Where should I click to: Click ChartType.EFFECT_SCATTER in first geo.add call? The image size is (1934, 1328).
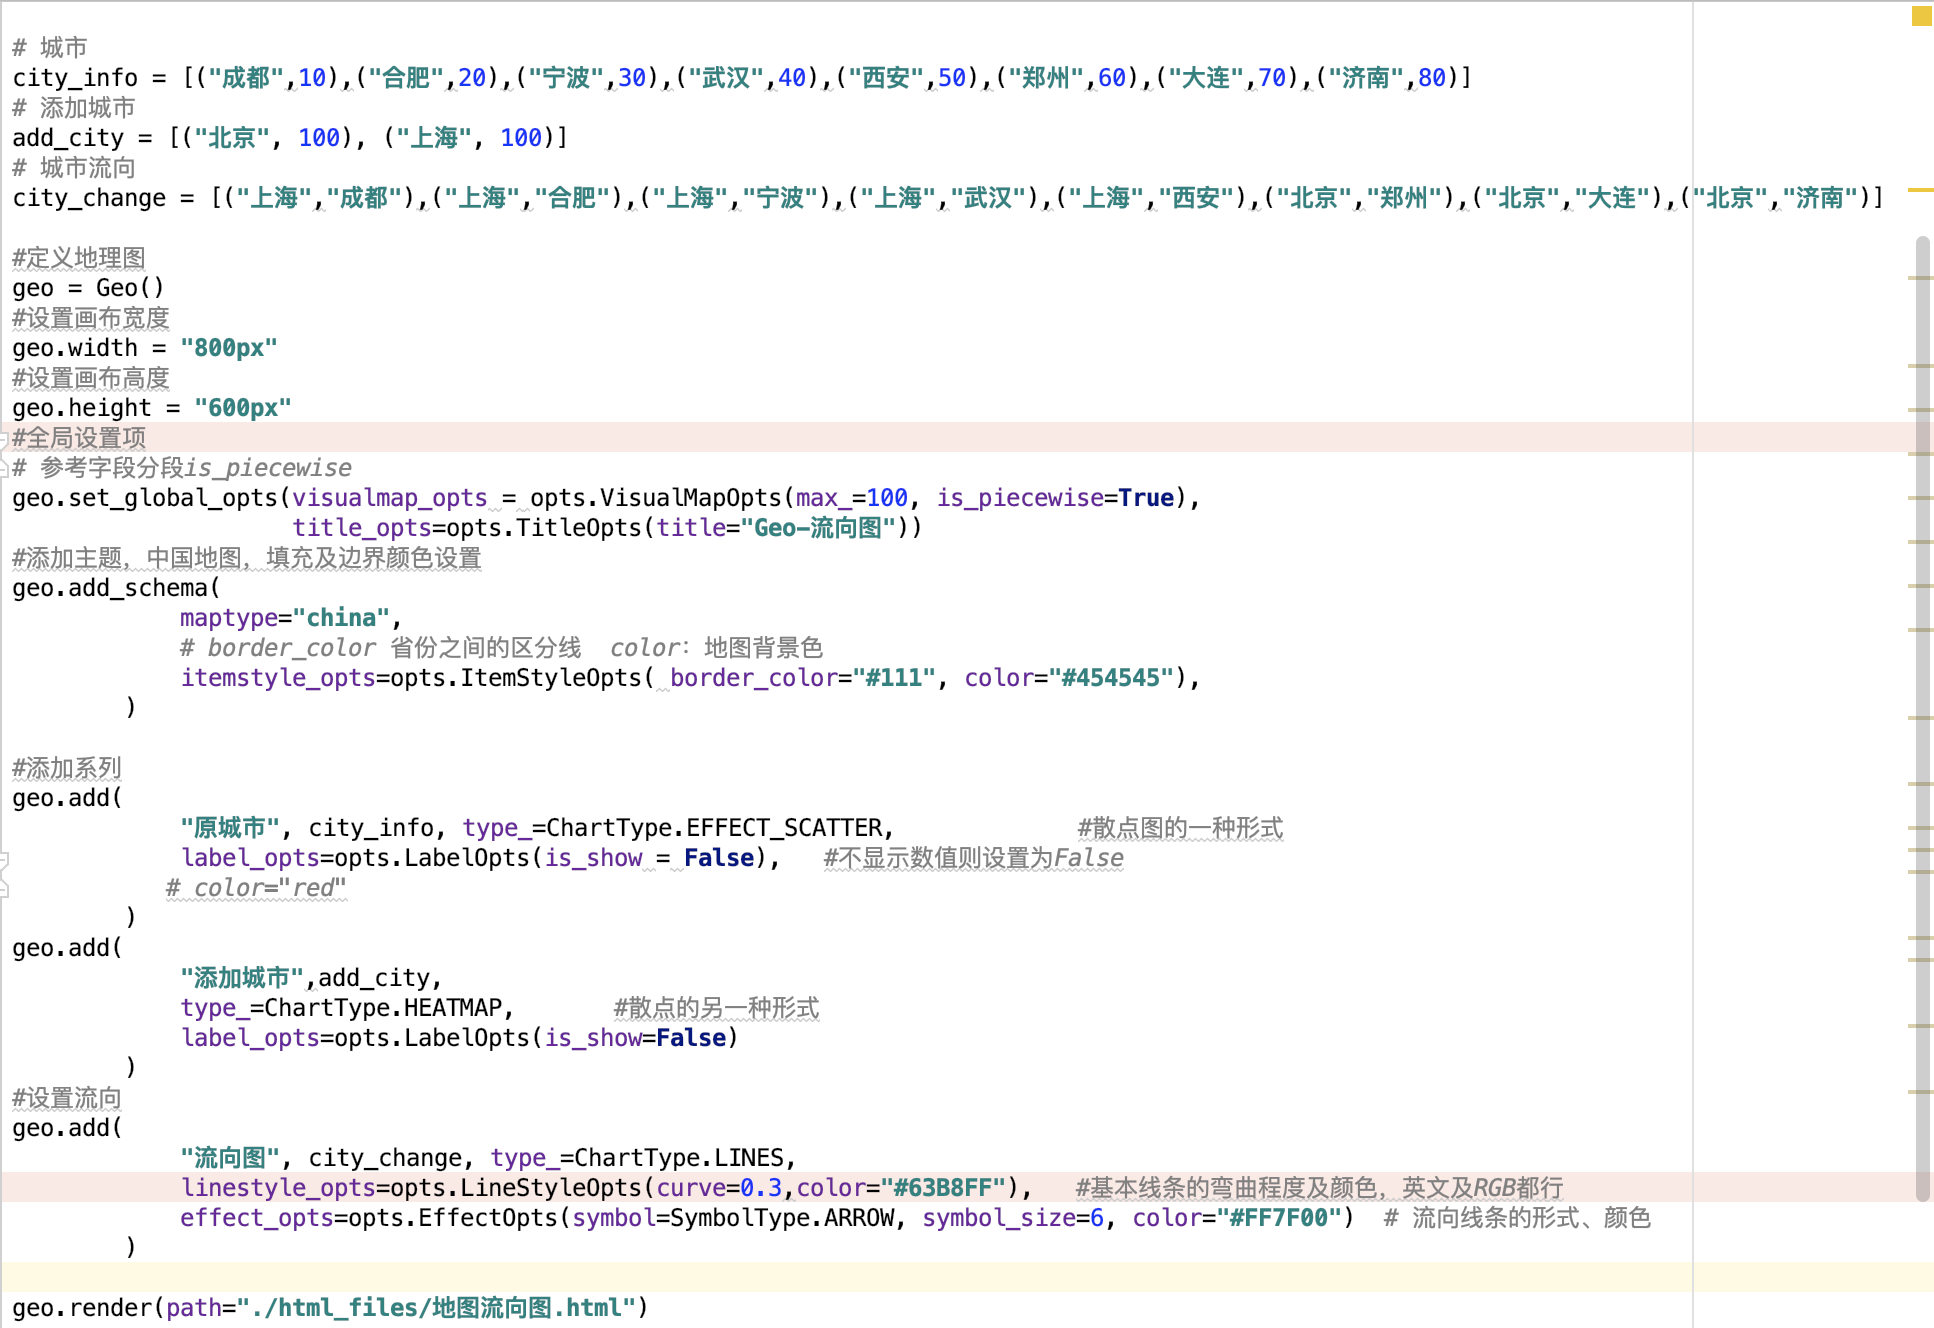[714, 828]
